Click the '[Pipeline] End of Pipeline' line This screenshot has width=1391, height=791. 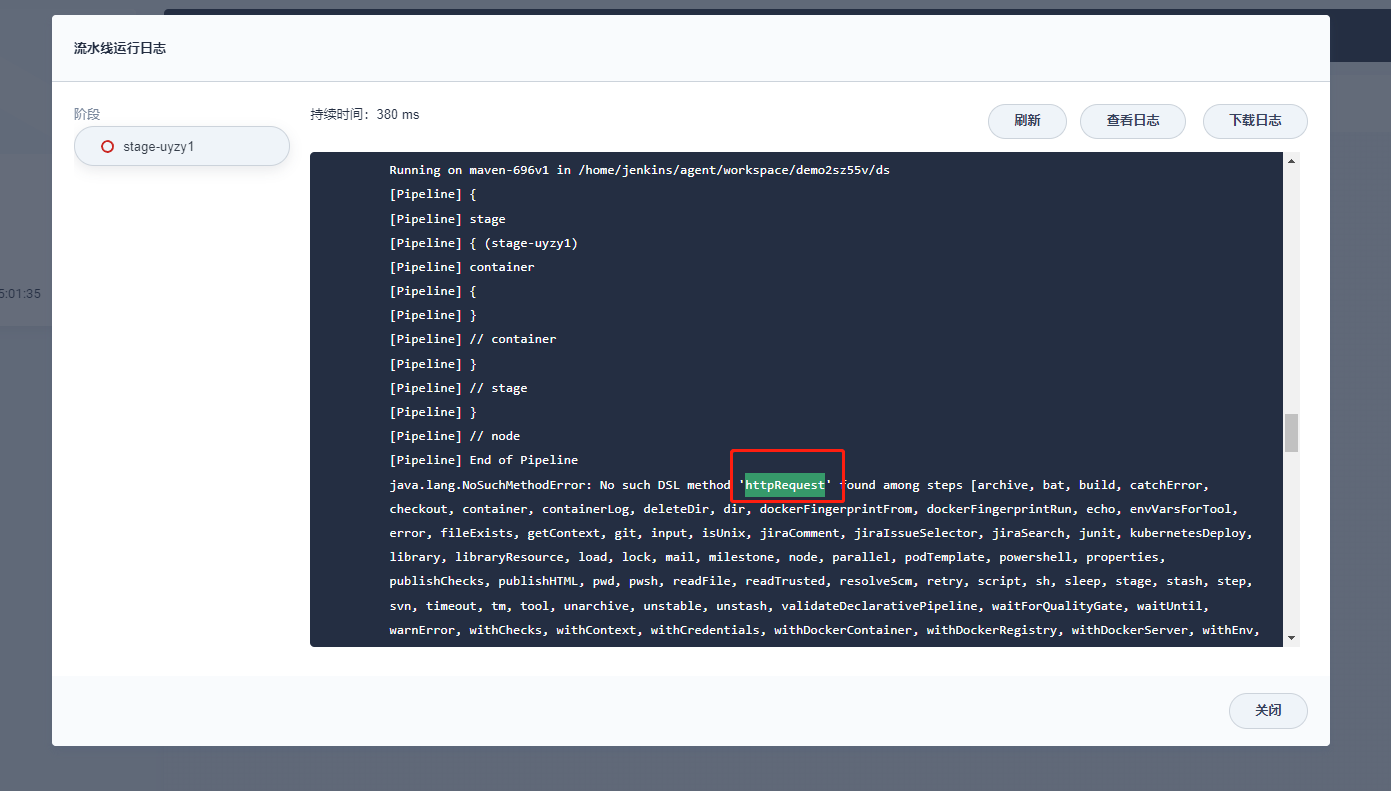click(x=484, y=460)
